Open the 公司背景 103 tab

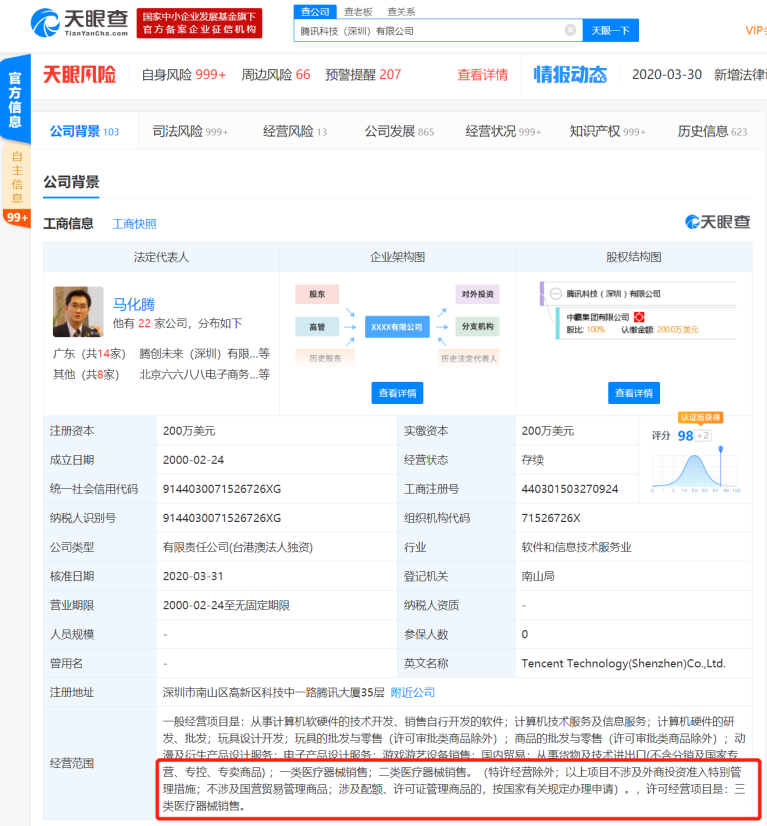[84, 131]
